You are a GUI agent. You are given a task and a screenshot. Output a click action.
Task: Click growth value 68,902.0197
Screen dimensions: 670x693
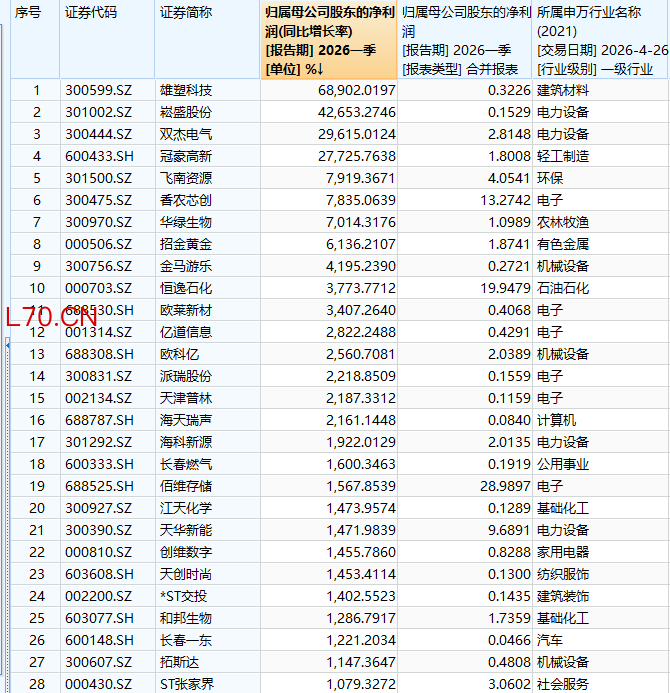[x=357, y=91]
